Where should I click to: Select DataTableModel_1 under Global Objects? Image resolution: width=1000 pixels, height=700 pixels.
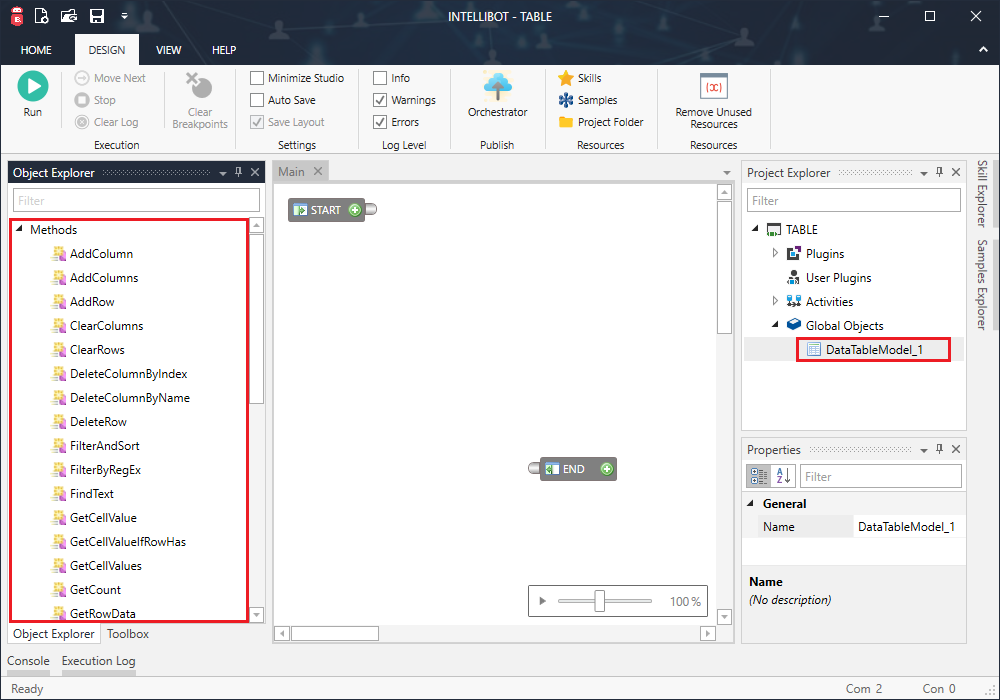point(875,349)
